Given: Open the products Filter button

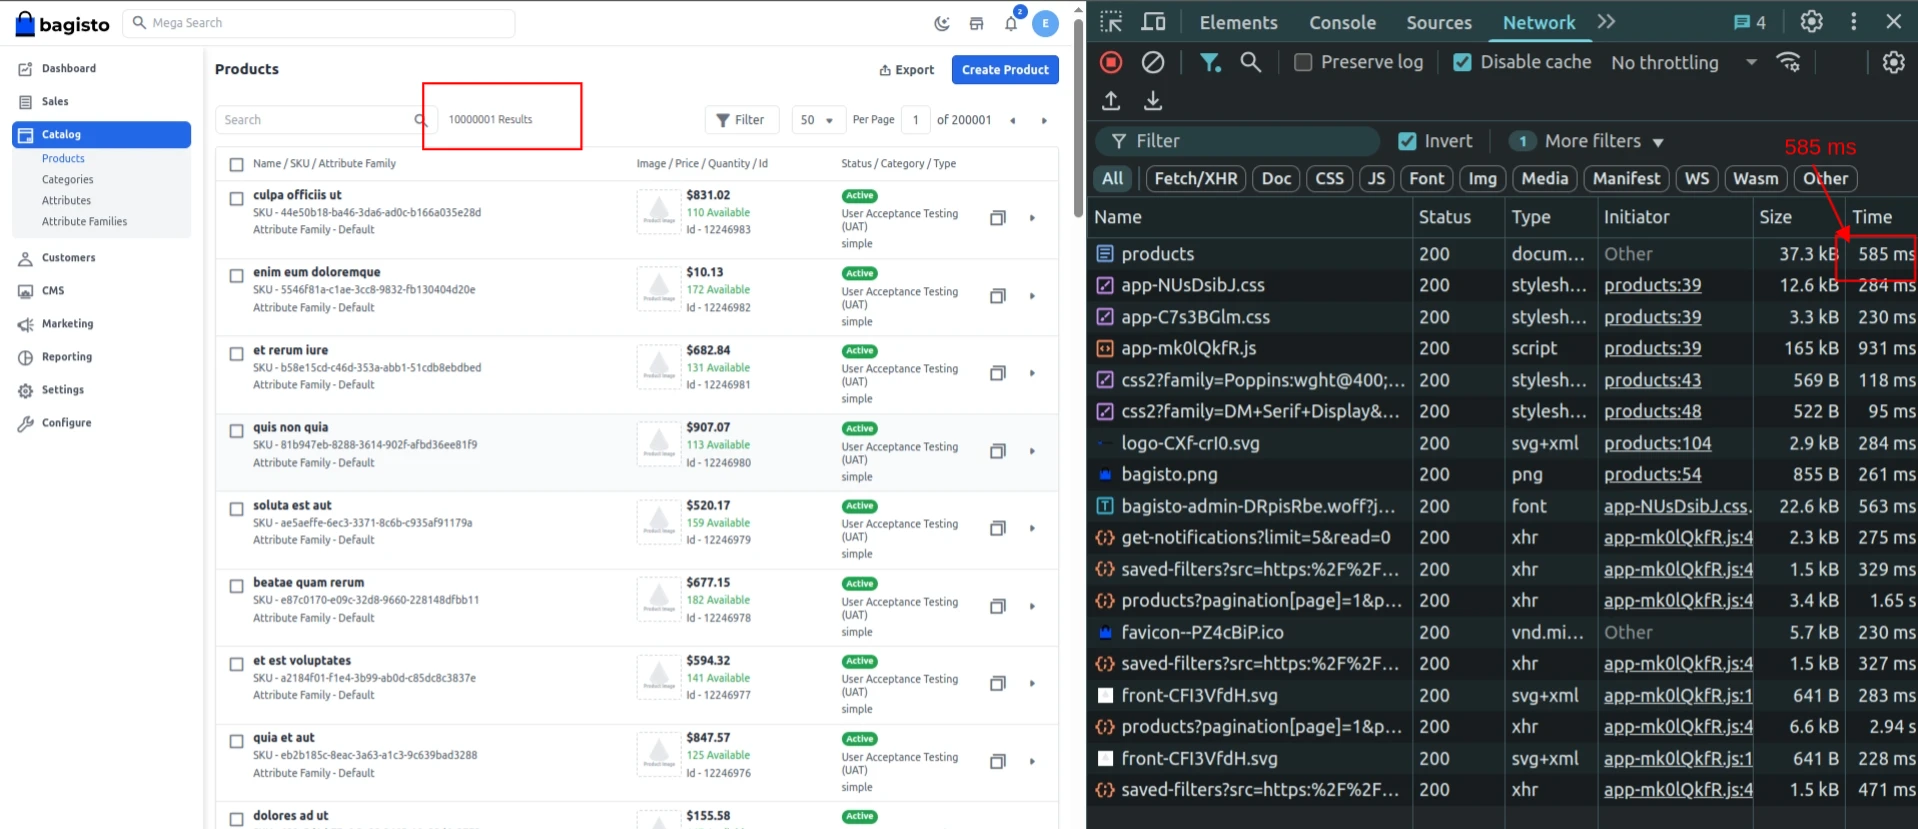Looking at the screenshot, I should coord(740,120).
